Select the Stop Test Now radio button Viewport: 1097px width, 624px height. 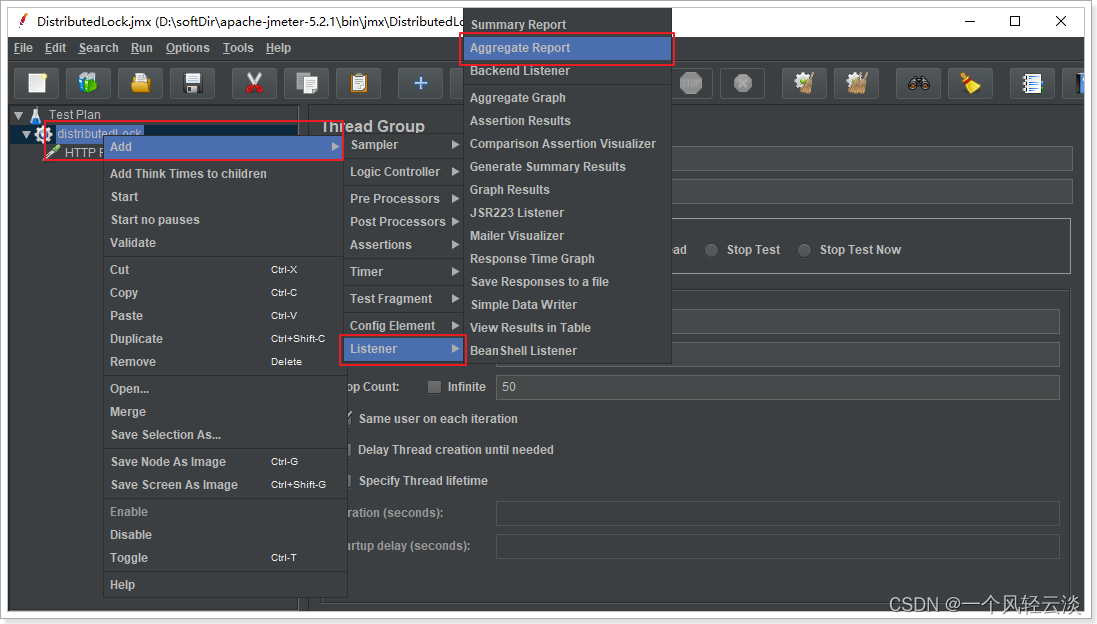point(805,250)
